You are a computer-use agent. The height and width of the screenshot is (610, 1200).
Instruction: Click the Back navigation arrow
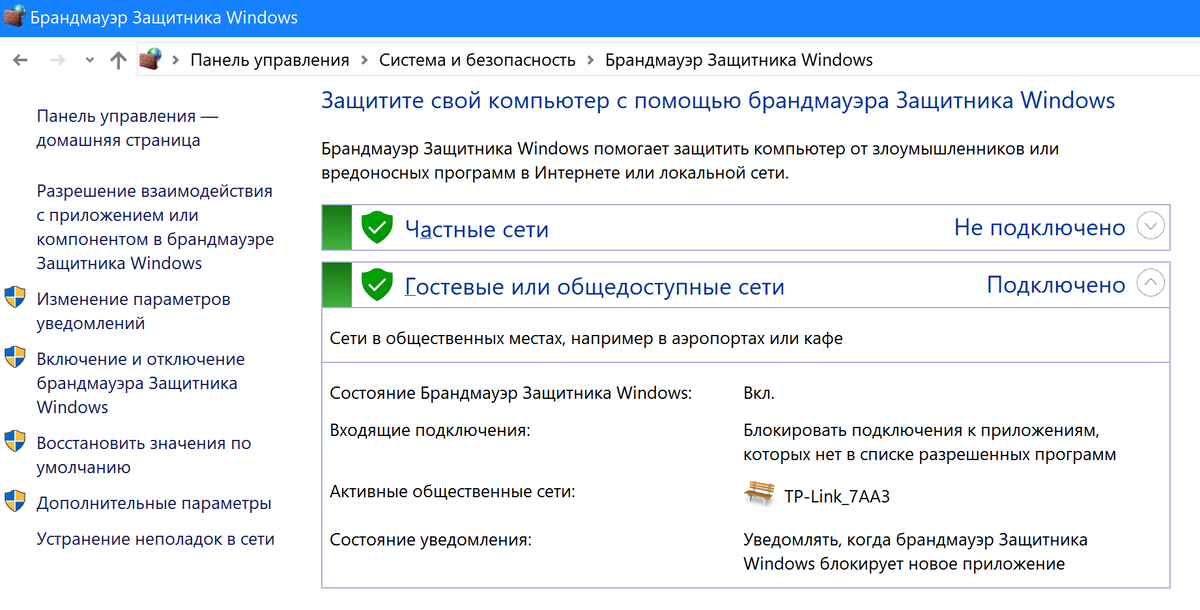point(20,60)
